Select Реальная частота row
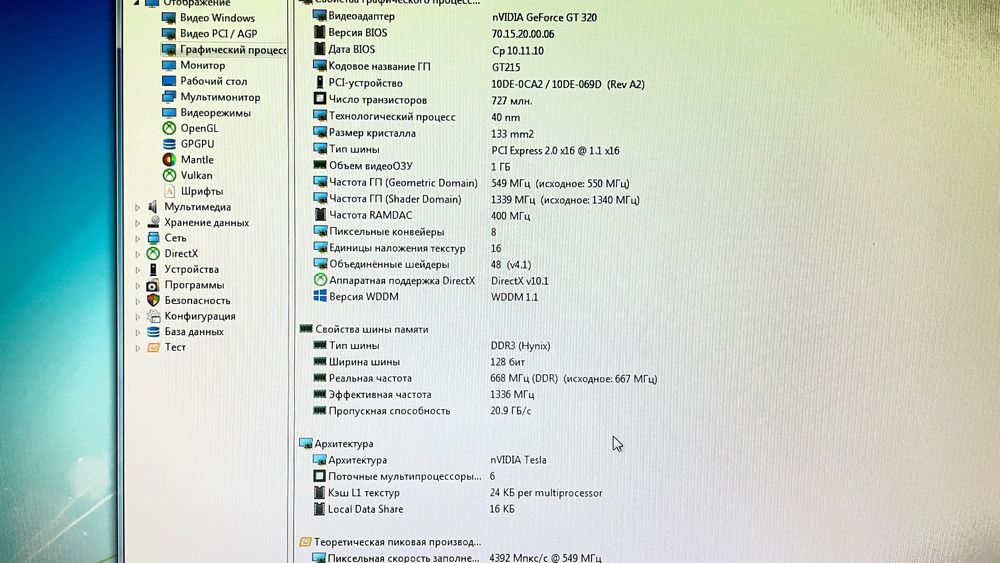The width and height of the screenshot is (1000, 563). tap(485, 378)
